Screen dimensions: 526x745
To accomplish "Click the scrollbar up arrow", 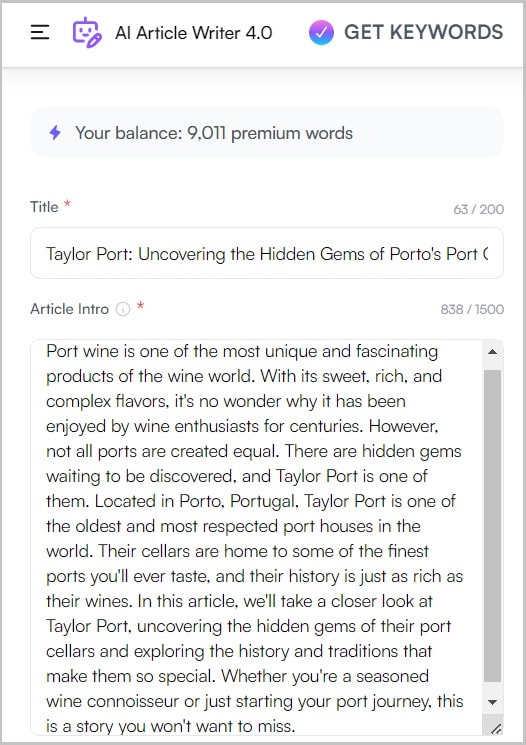I will tap(493, 352).
